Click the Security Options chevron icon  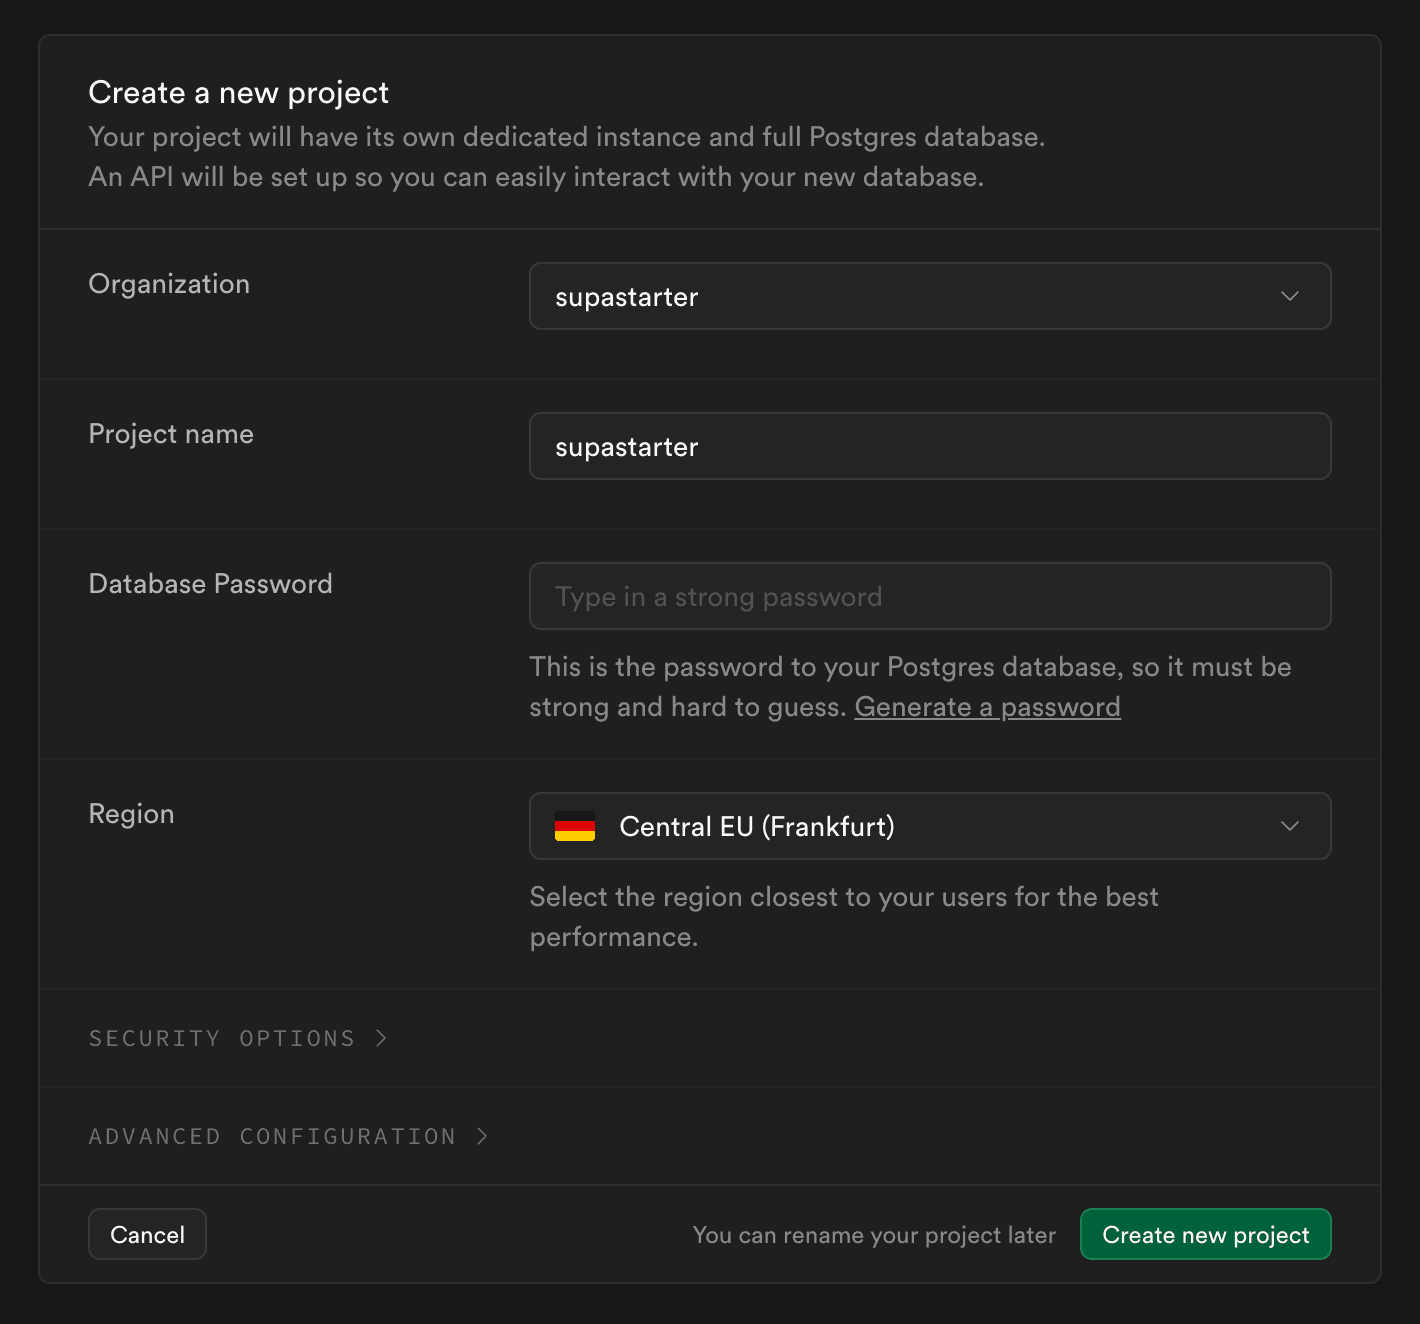381,1038
